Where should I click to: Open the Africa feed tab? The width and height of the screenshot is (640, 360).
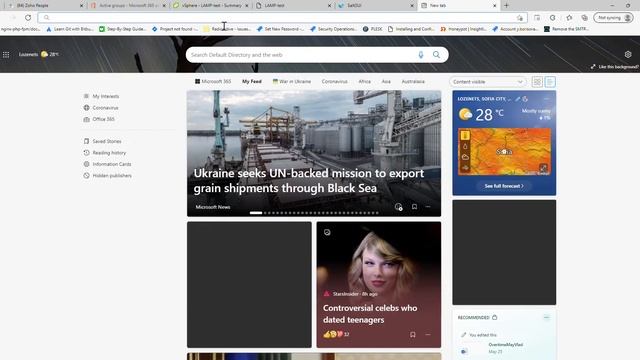[x=364, y=82]
